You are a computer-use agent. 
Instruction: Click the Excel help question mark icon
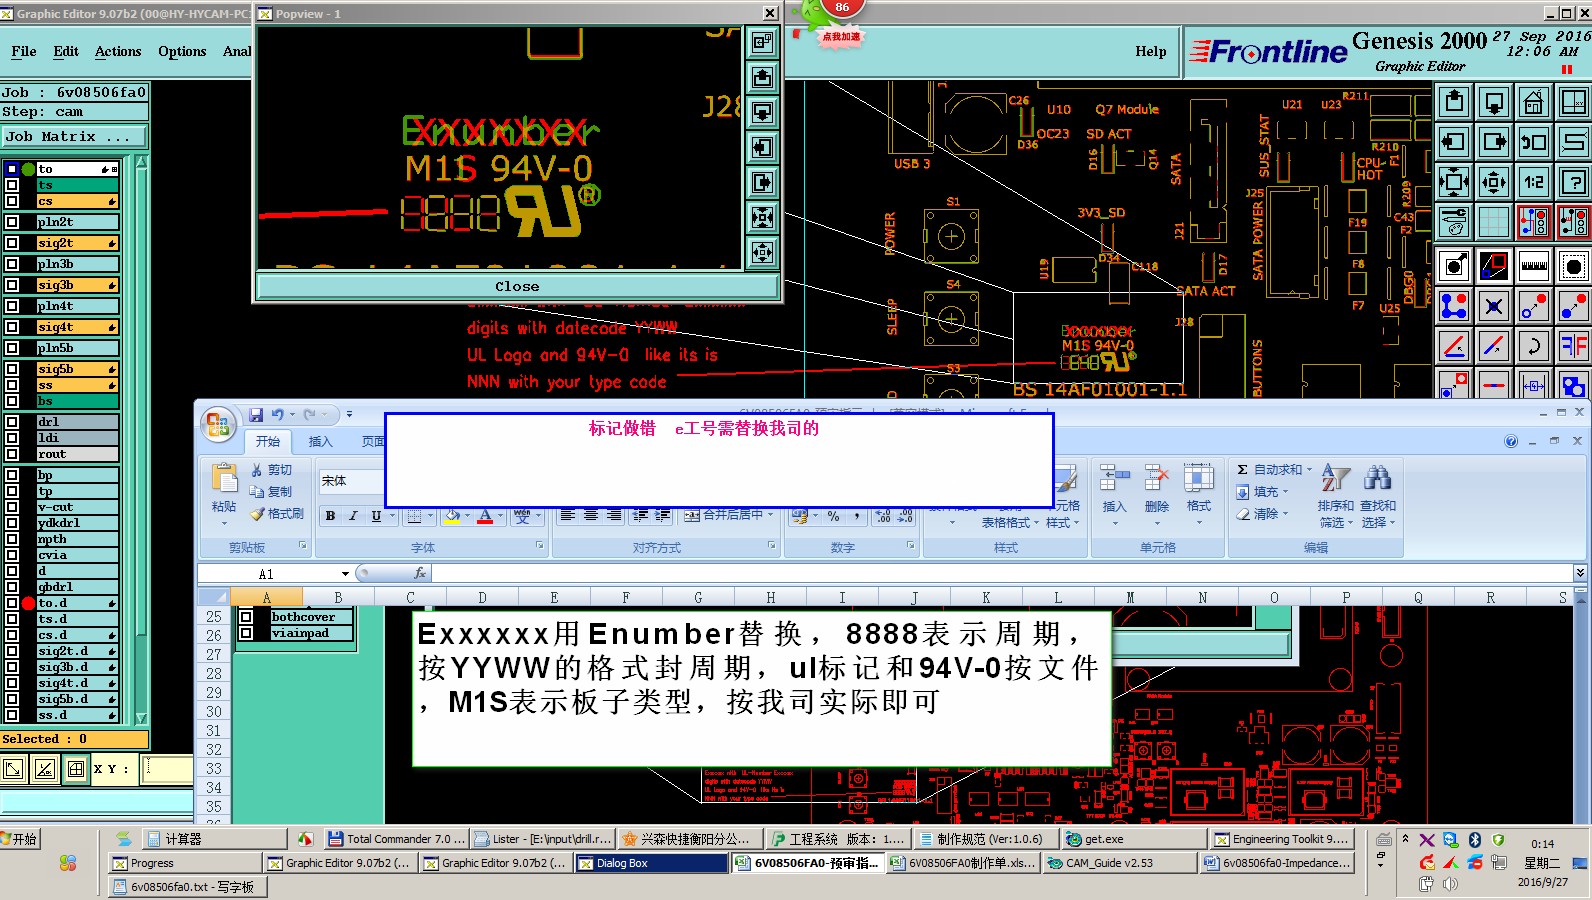1511,441
